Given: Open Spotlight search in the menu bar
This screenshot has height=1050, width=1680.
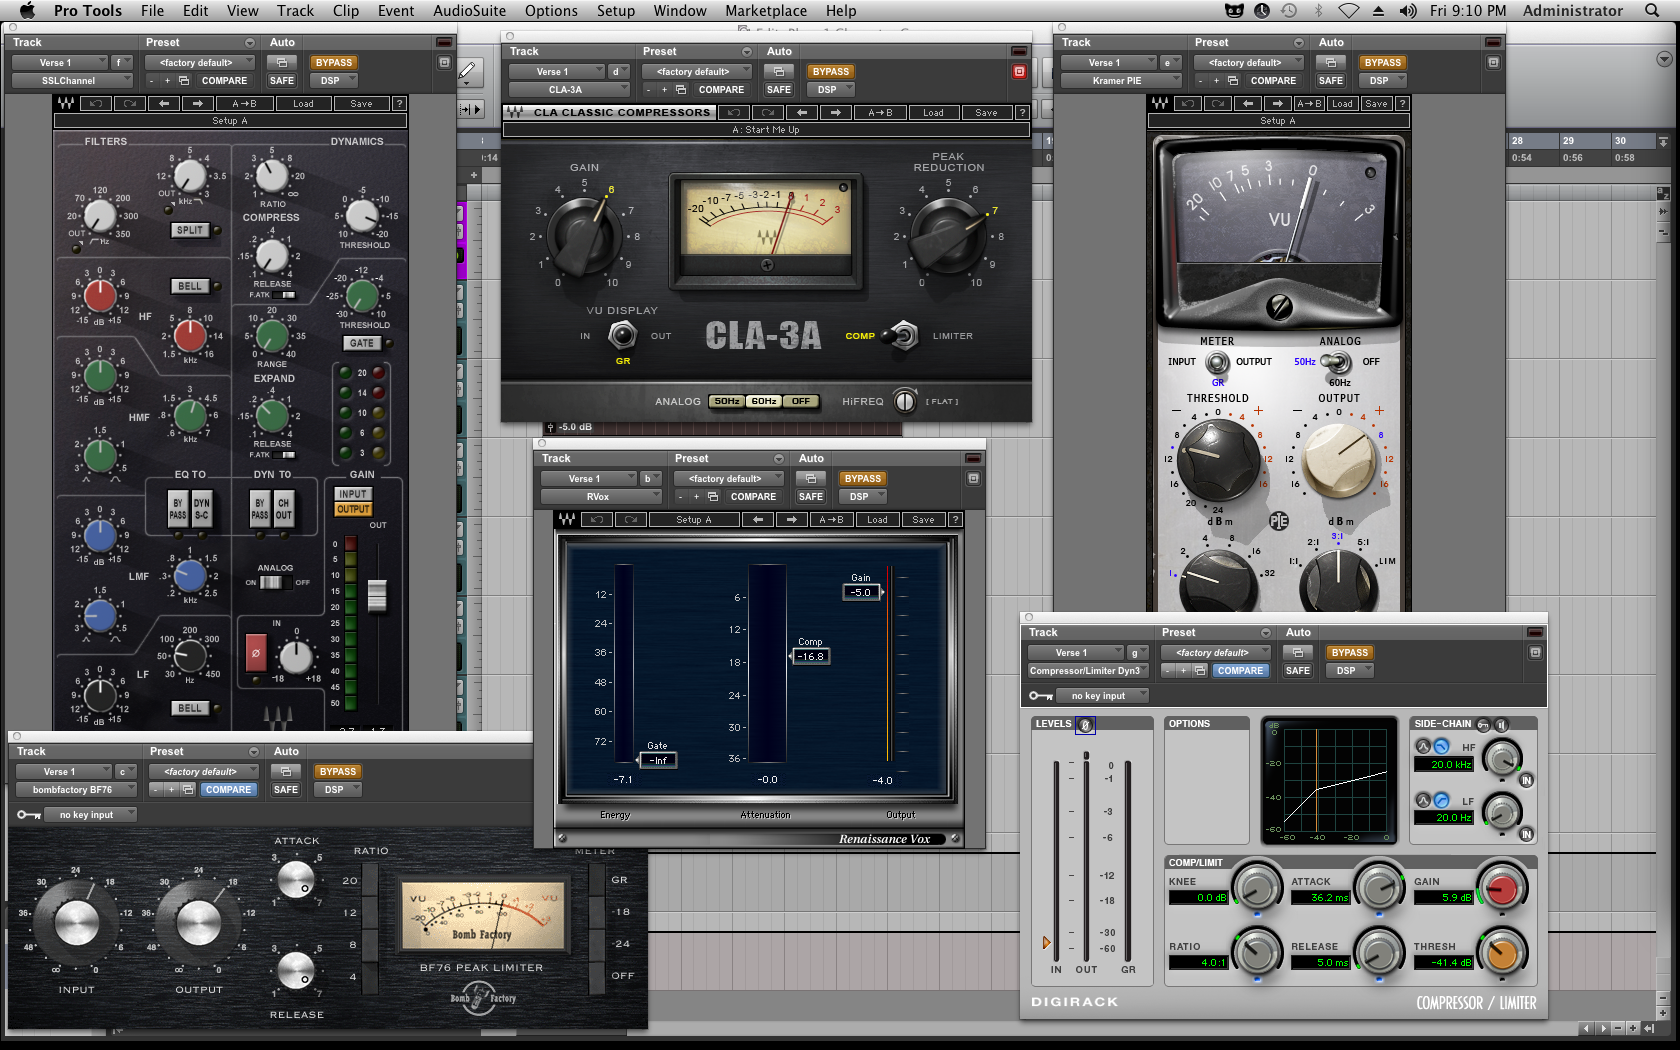Looking at the screenshot, I should [1652, 11].
